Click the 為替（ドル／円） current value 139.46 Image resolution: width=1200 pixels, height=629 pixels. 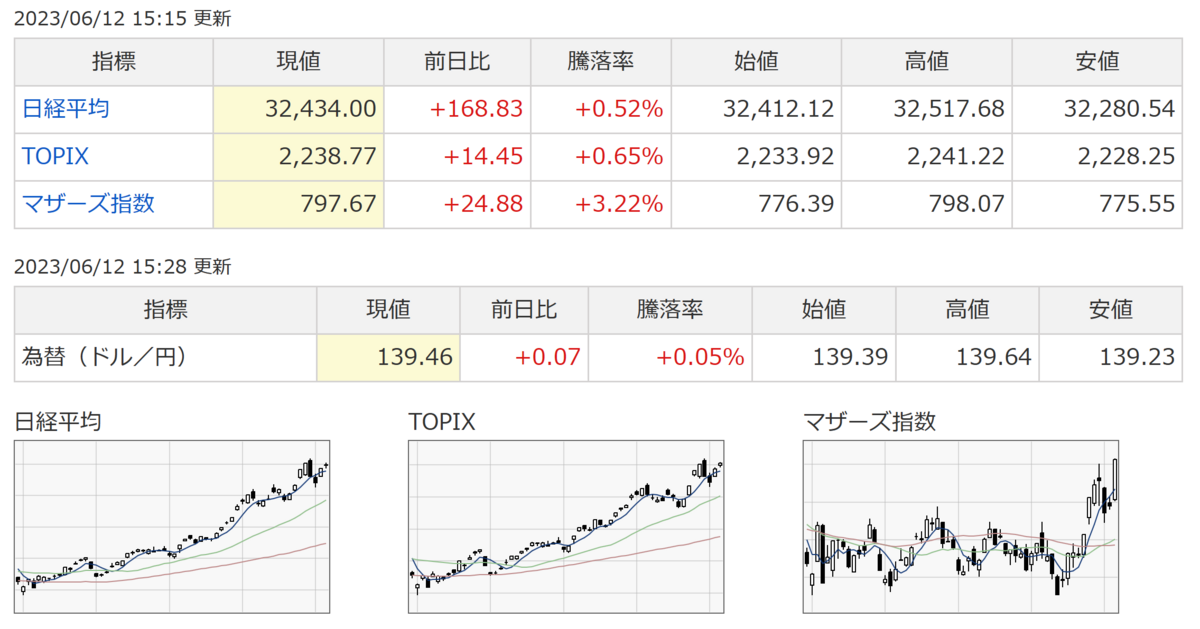tap(416, 356)
